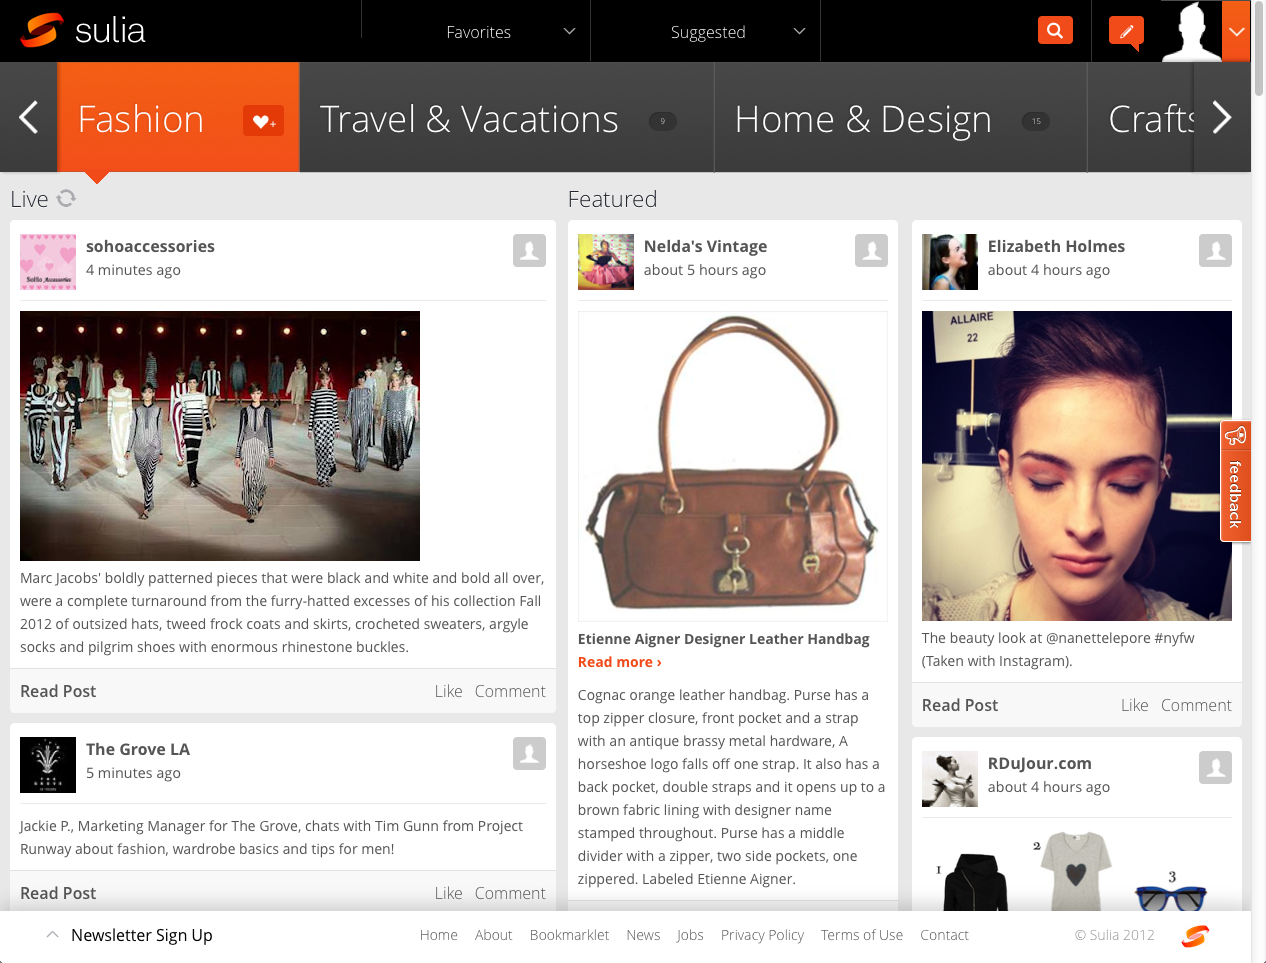The image size is (1266, 963).
Task: Follow sohoaccessories with the person icon
Action: (x=529, y=251)
